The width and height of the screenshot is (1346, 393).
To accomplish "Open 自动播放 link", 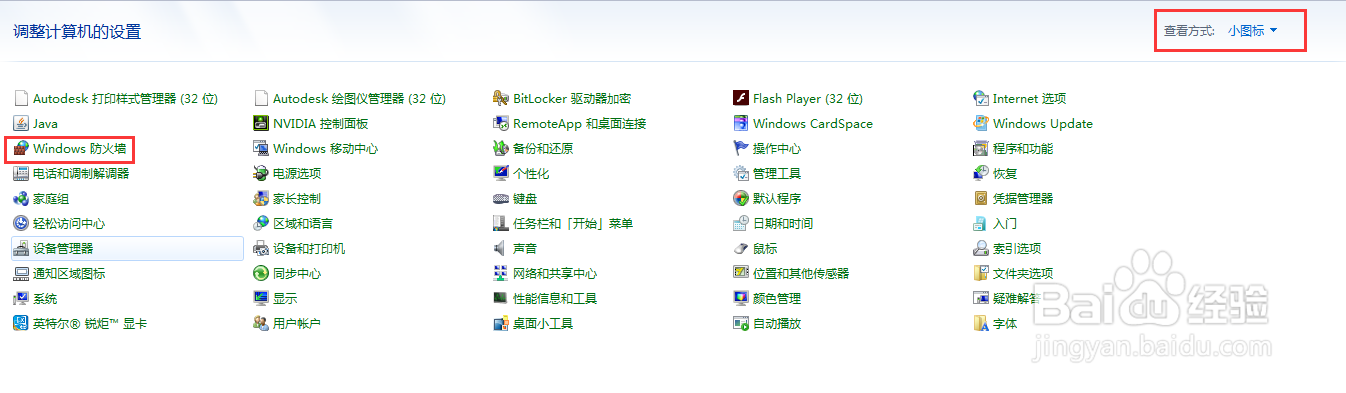I will click(777, 324).
